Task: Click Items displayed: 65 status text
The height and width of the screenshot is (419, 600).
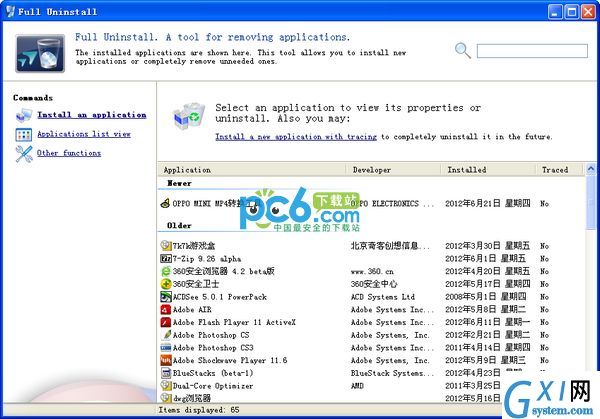Action: pos(199,410)
